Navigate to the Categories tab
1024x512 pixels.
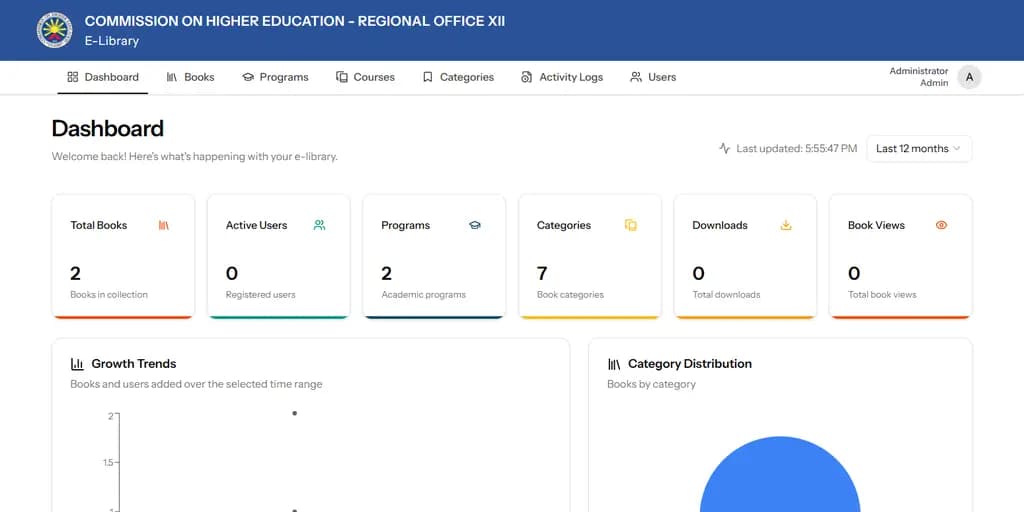pos(458,77)
